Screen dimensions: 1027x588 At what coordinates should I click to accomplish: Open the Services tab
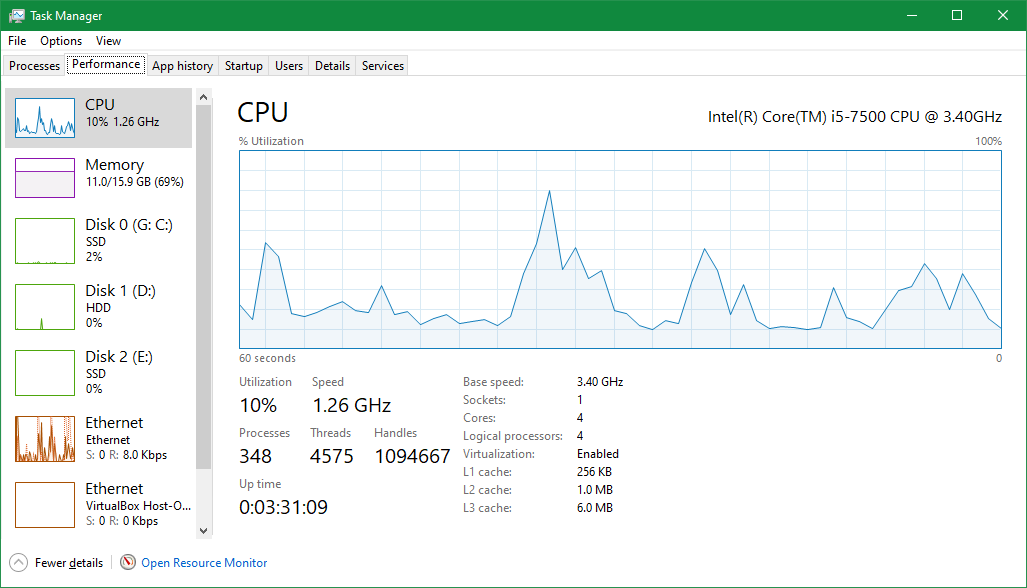click(381, 65)
